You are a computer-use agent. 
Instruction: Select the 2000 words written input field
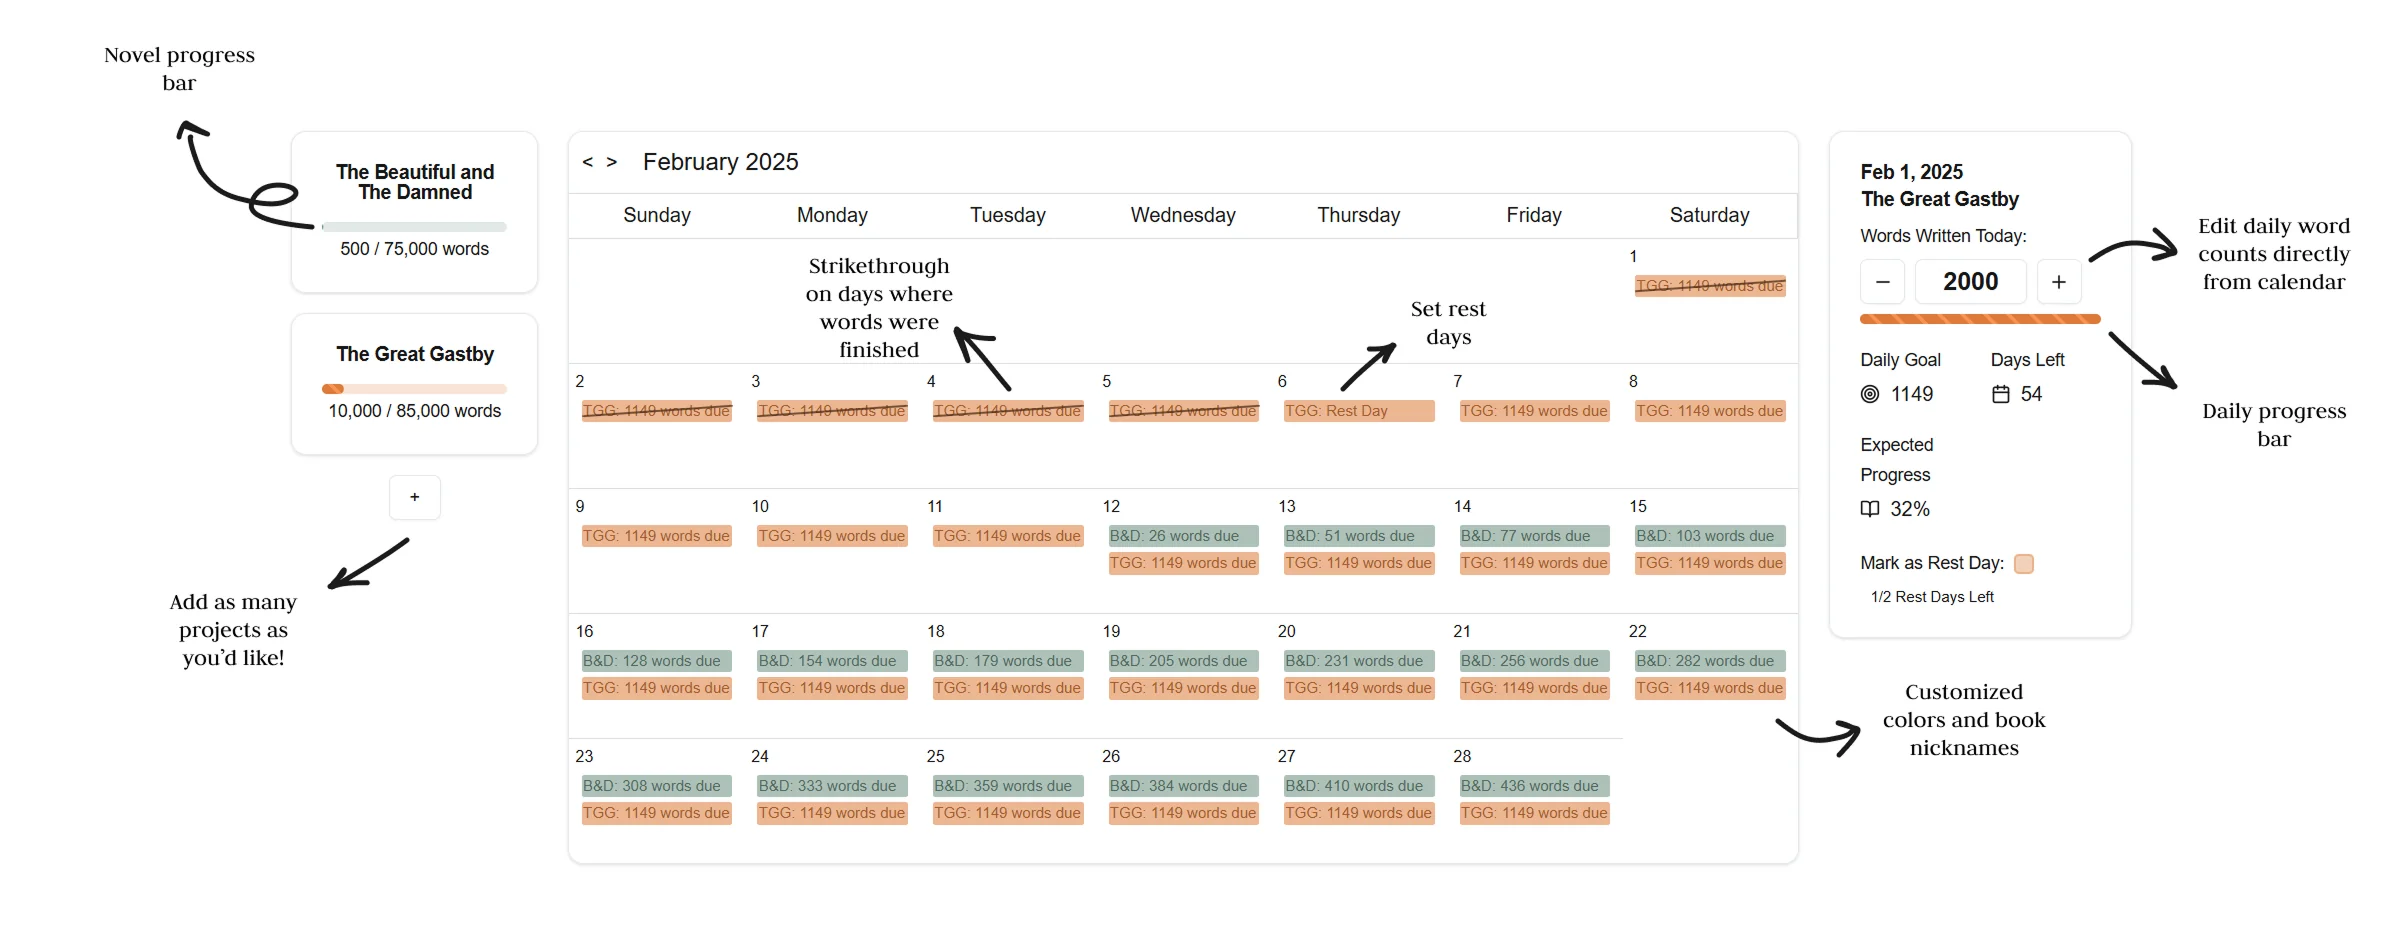tap(1970, 281)
